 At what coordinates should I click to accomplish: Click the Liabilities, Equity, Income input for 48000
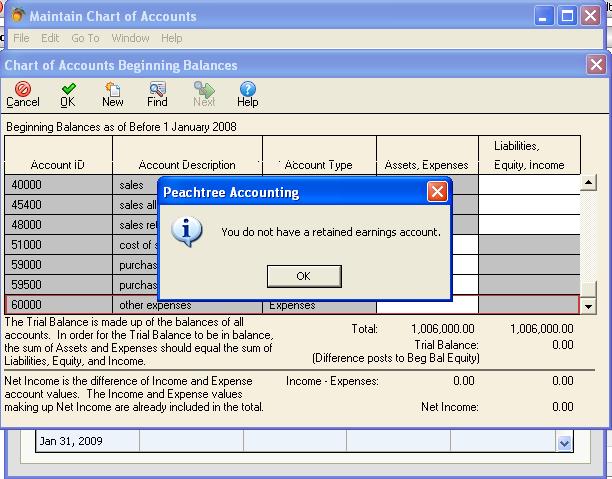coord(529,224)
